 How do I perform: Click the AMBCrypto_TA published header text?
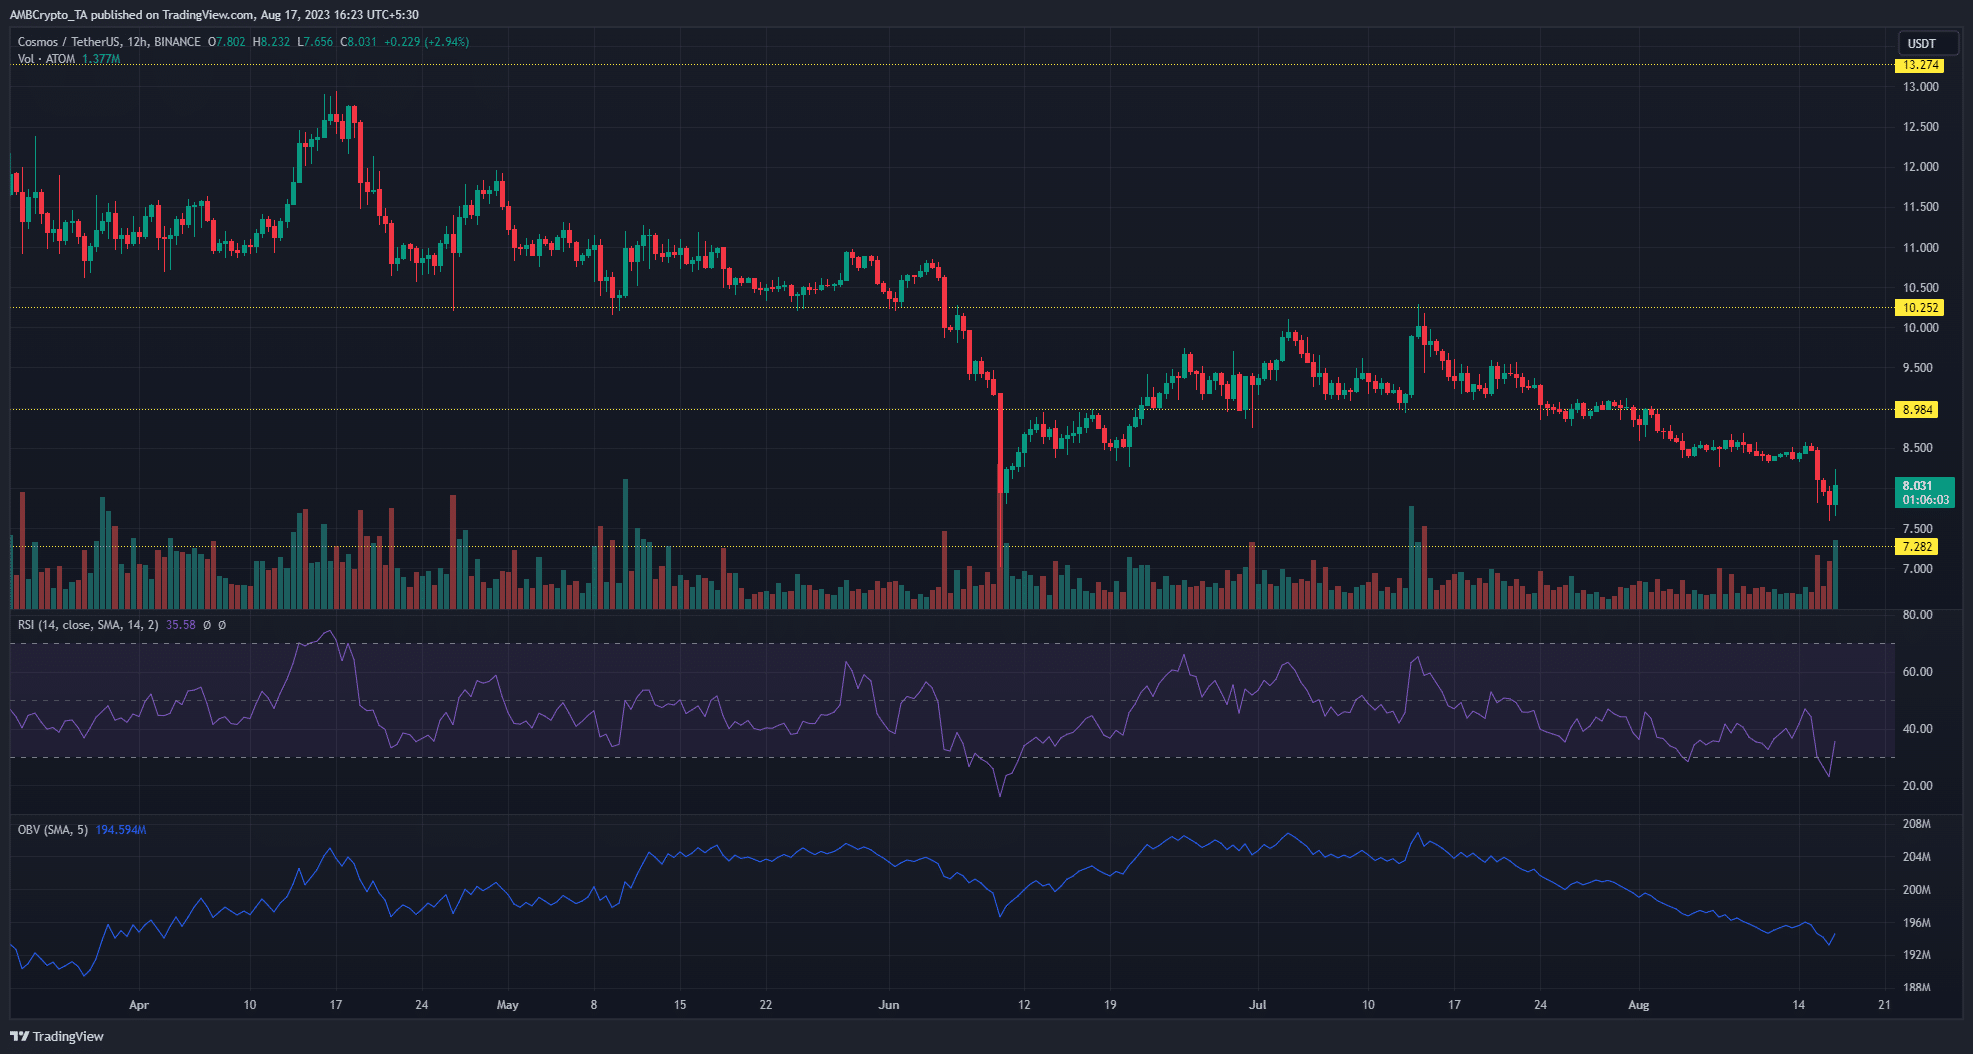pos(214,15)
